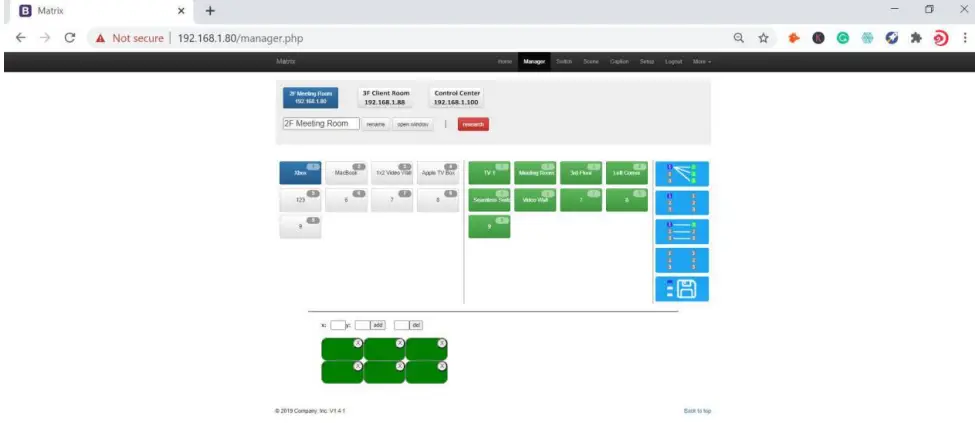This screenshot has width=975, height=423.
Task: Click Logout in the navigation bar
Action: point(673,62)
